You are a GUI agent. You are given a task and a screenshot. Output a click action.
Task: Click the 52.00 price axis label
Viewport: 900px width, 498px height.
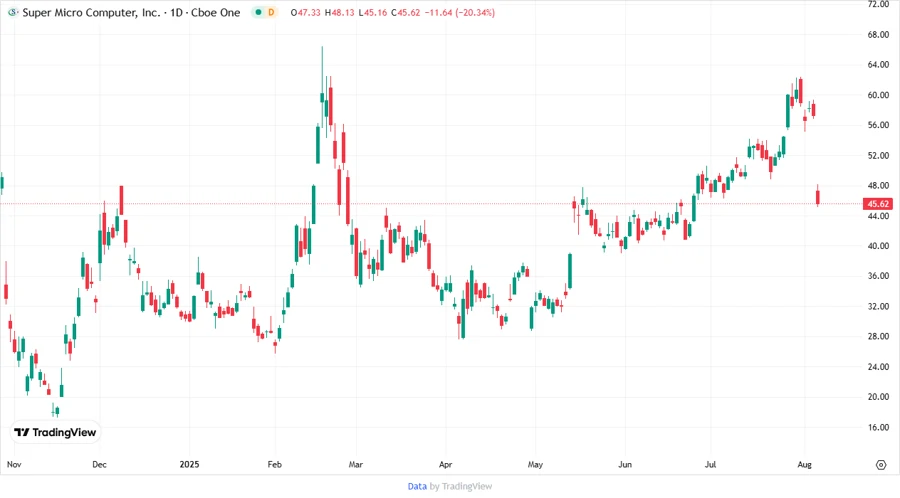click(878, 155)
